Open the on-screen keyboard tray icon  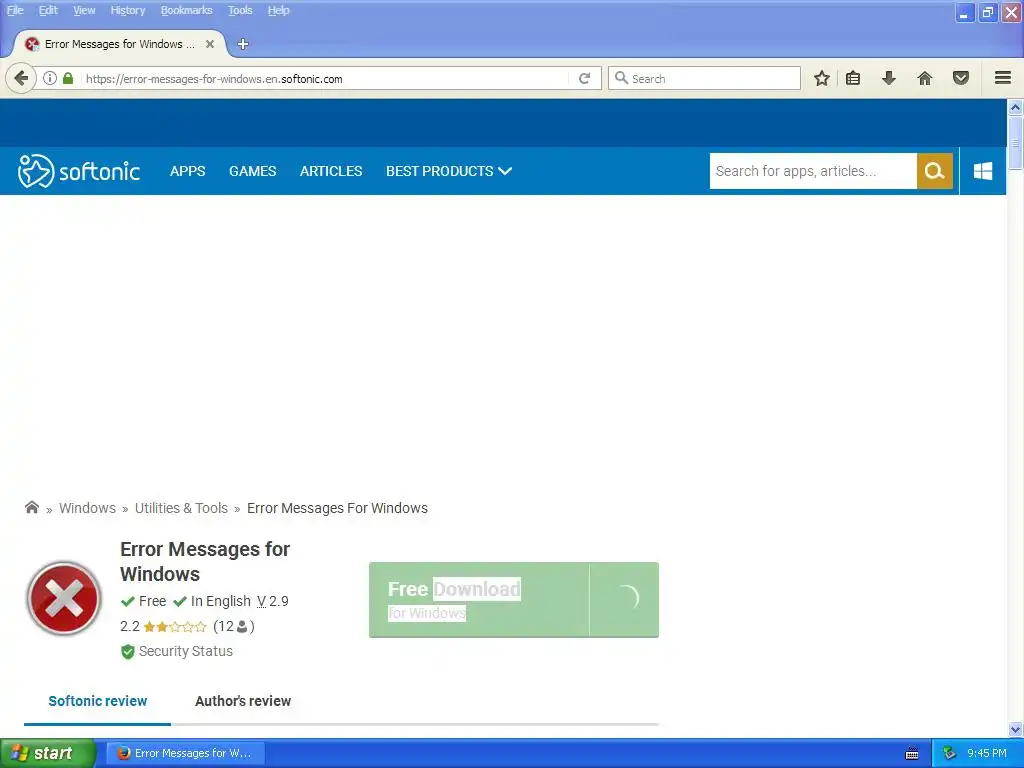click(912, 754)
